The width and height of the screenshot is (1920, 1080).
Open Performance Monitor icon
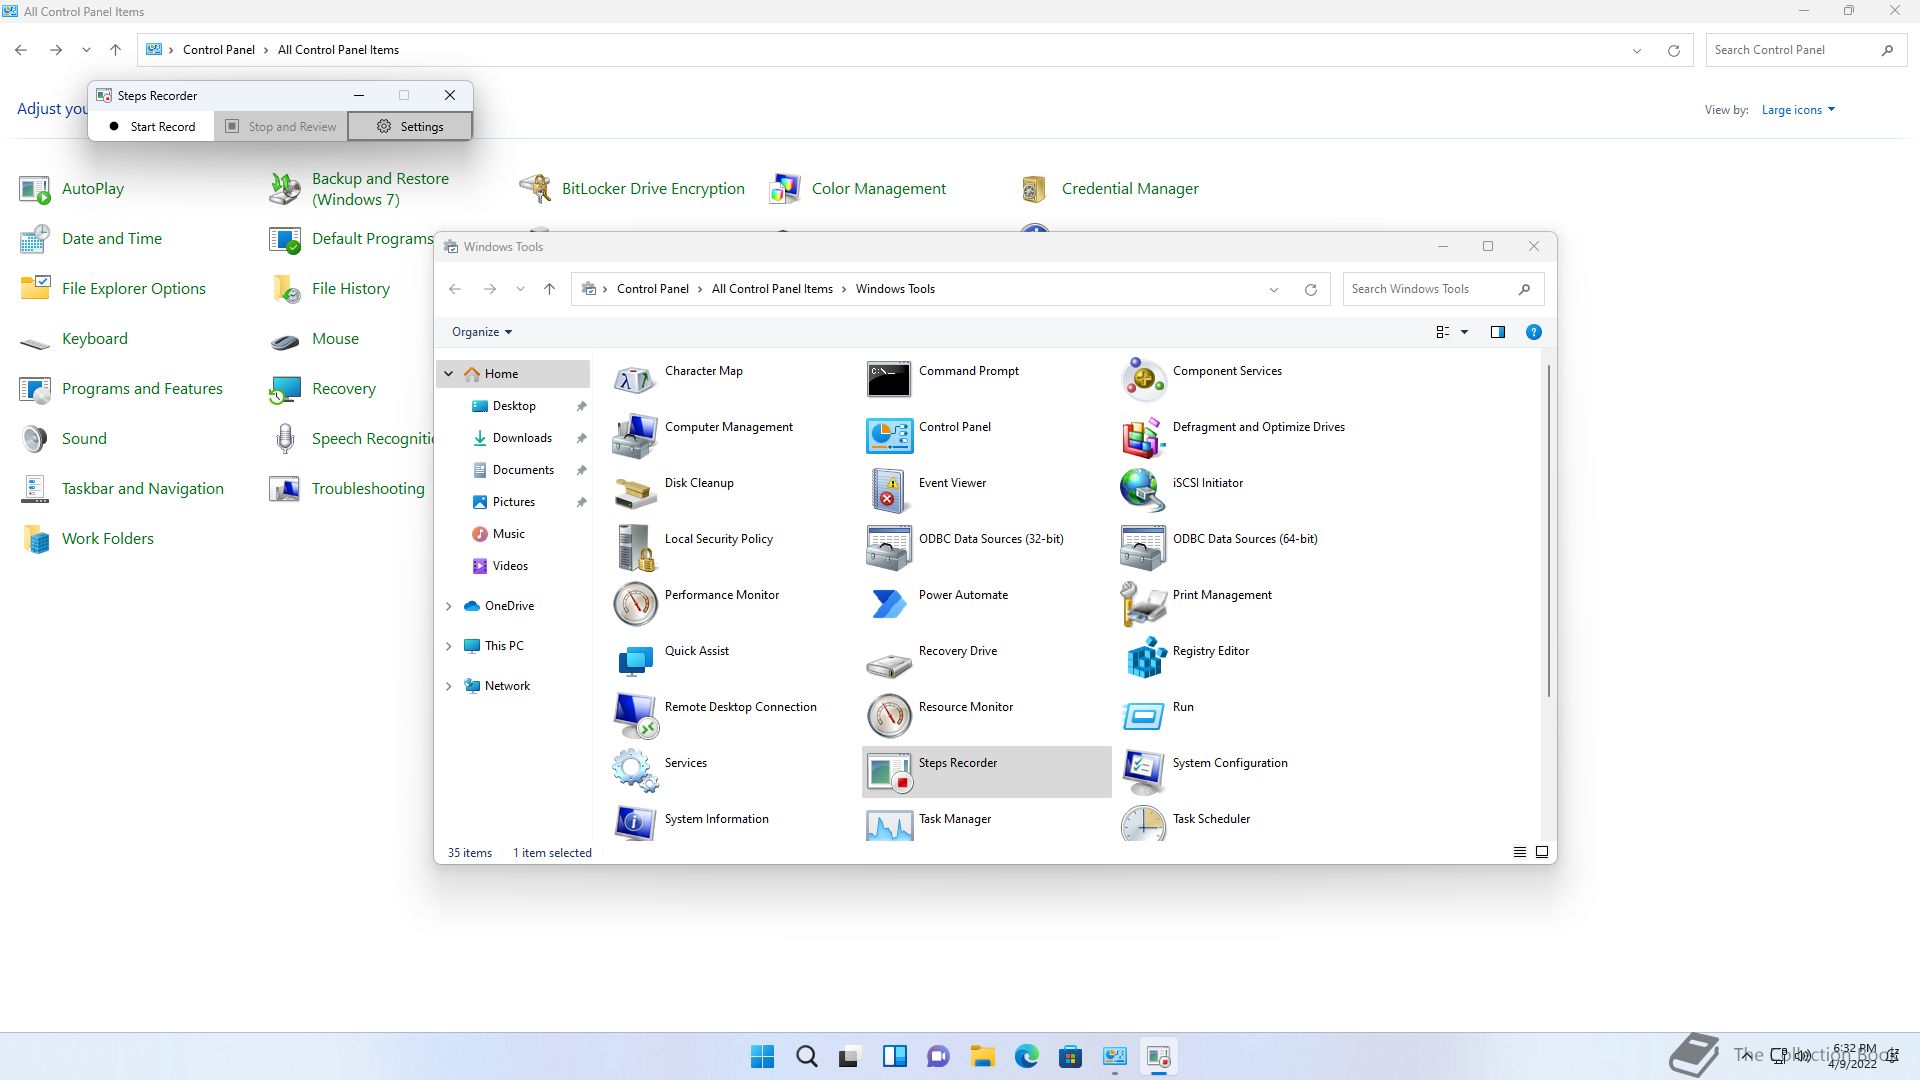[x=635, y=604]
